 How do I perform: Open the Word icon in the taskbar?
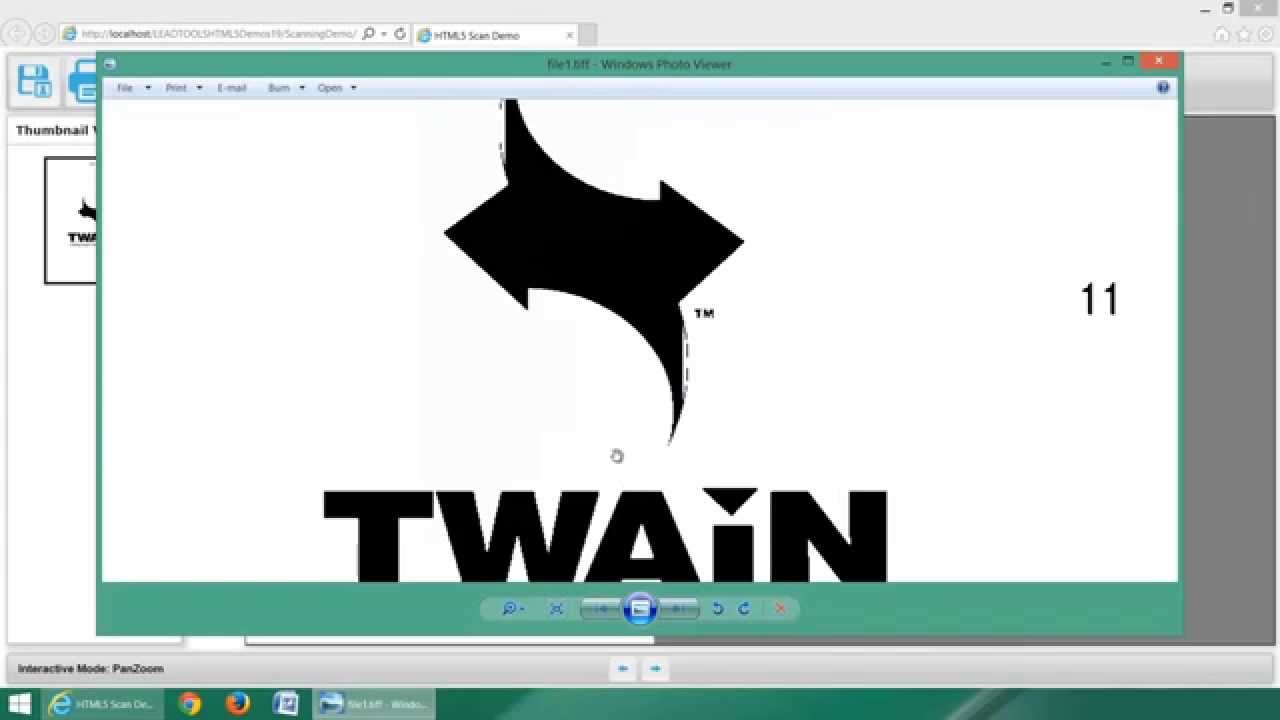[286, 704]
